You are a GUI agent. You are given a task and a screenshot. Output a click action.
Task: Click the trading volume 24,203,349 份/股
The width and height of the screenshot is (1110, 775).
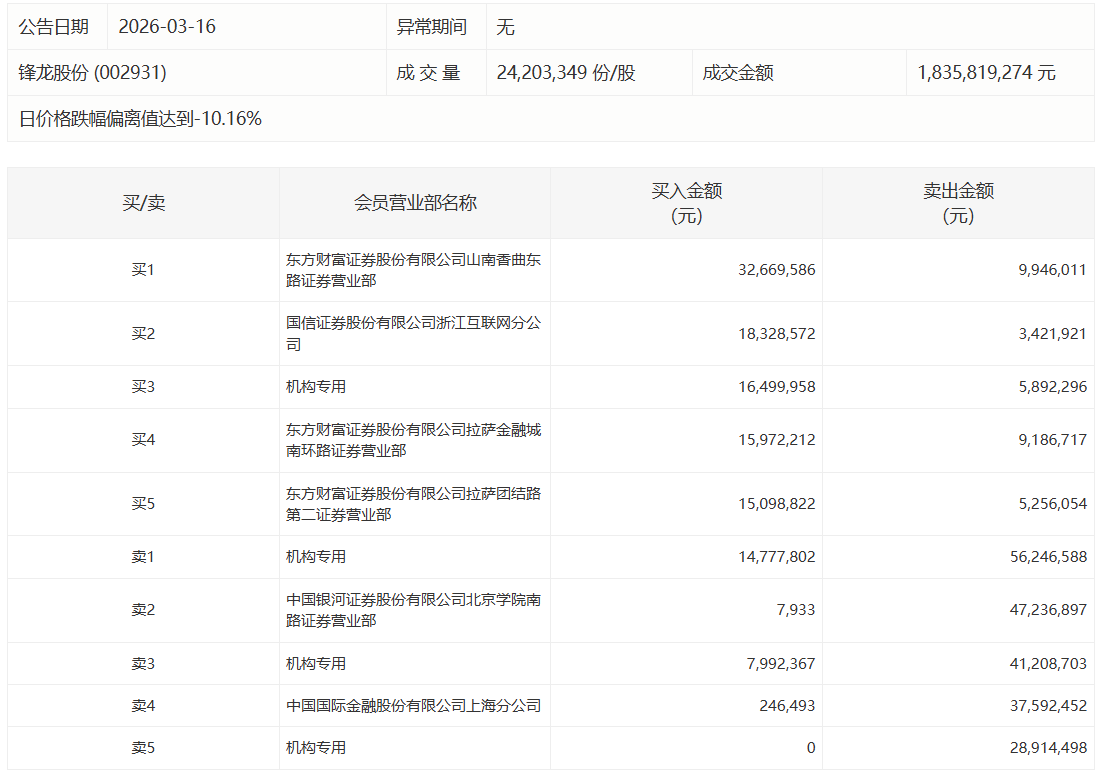coord(566,73)
